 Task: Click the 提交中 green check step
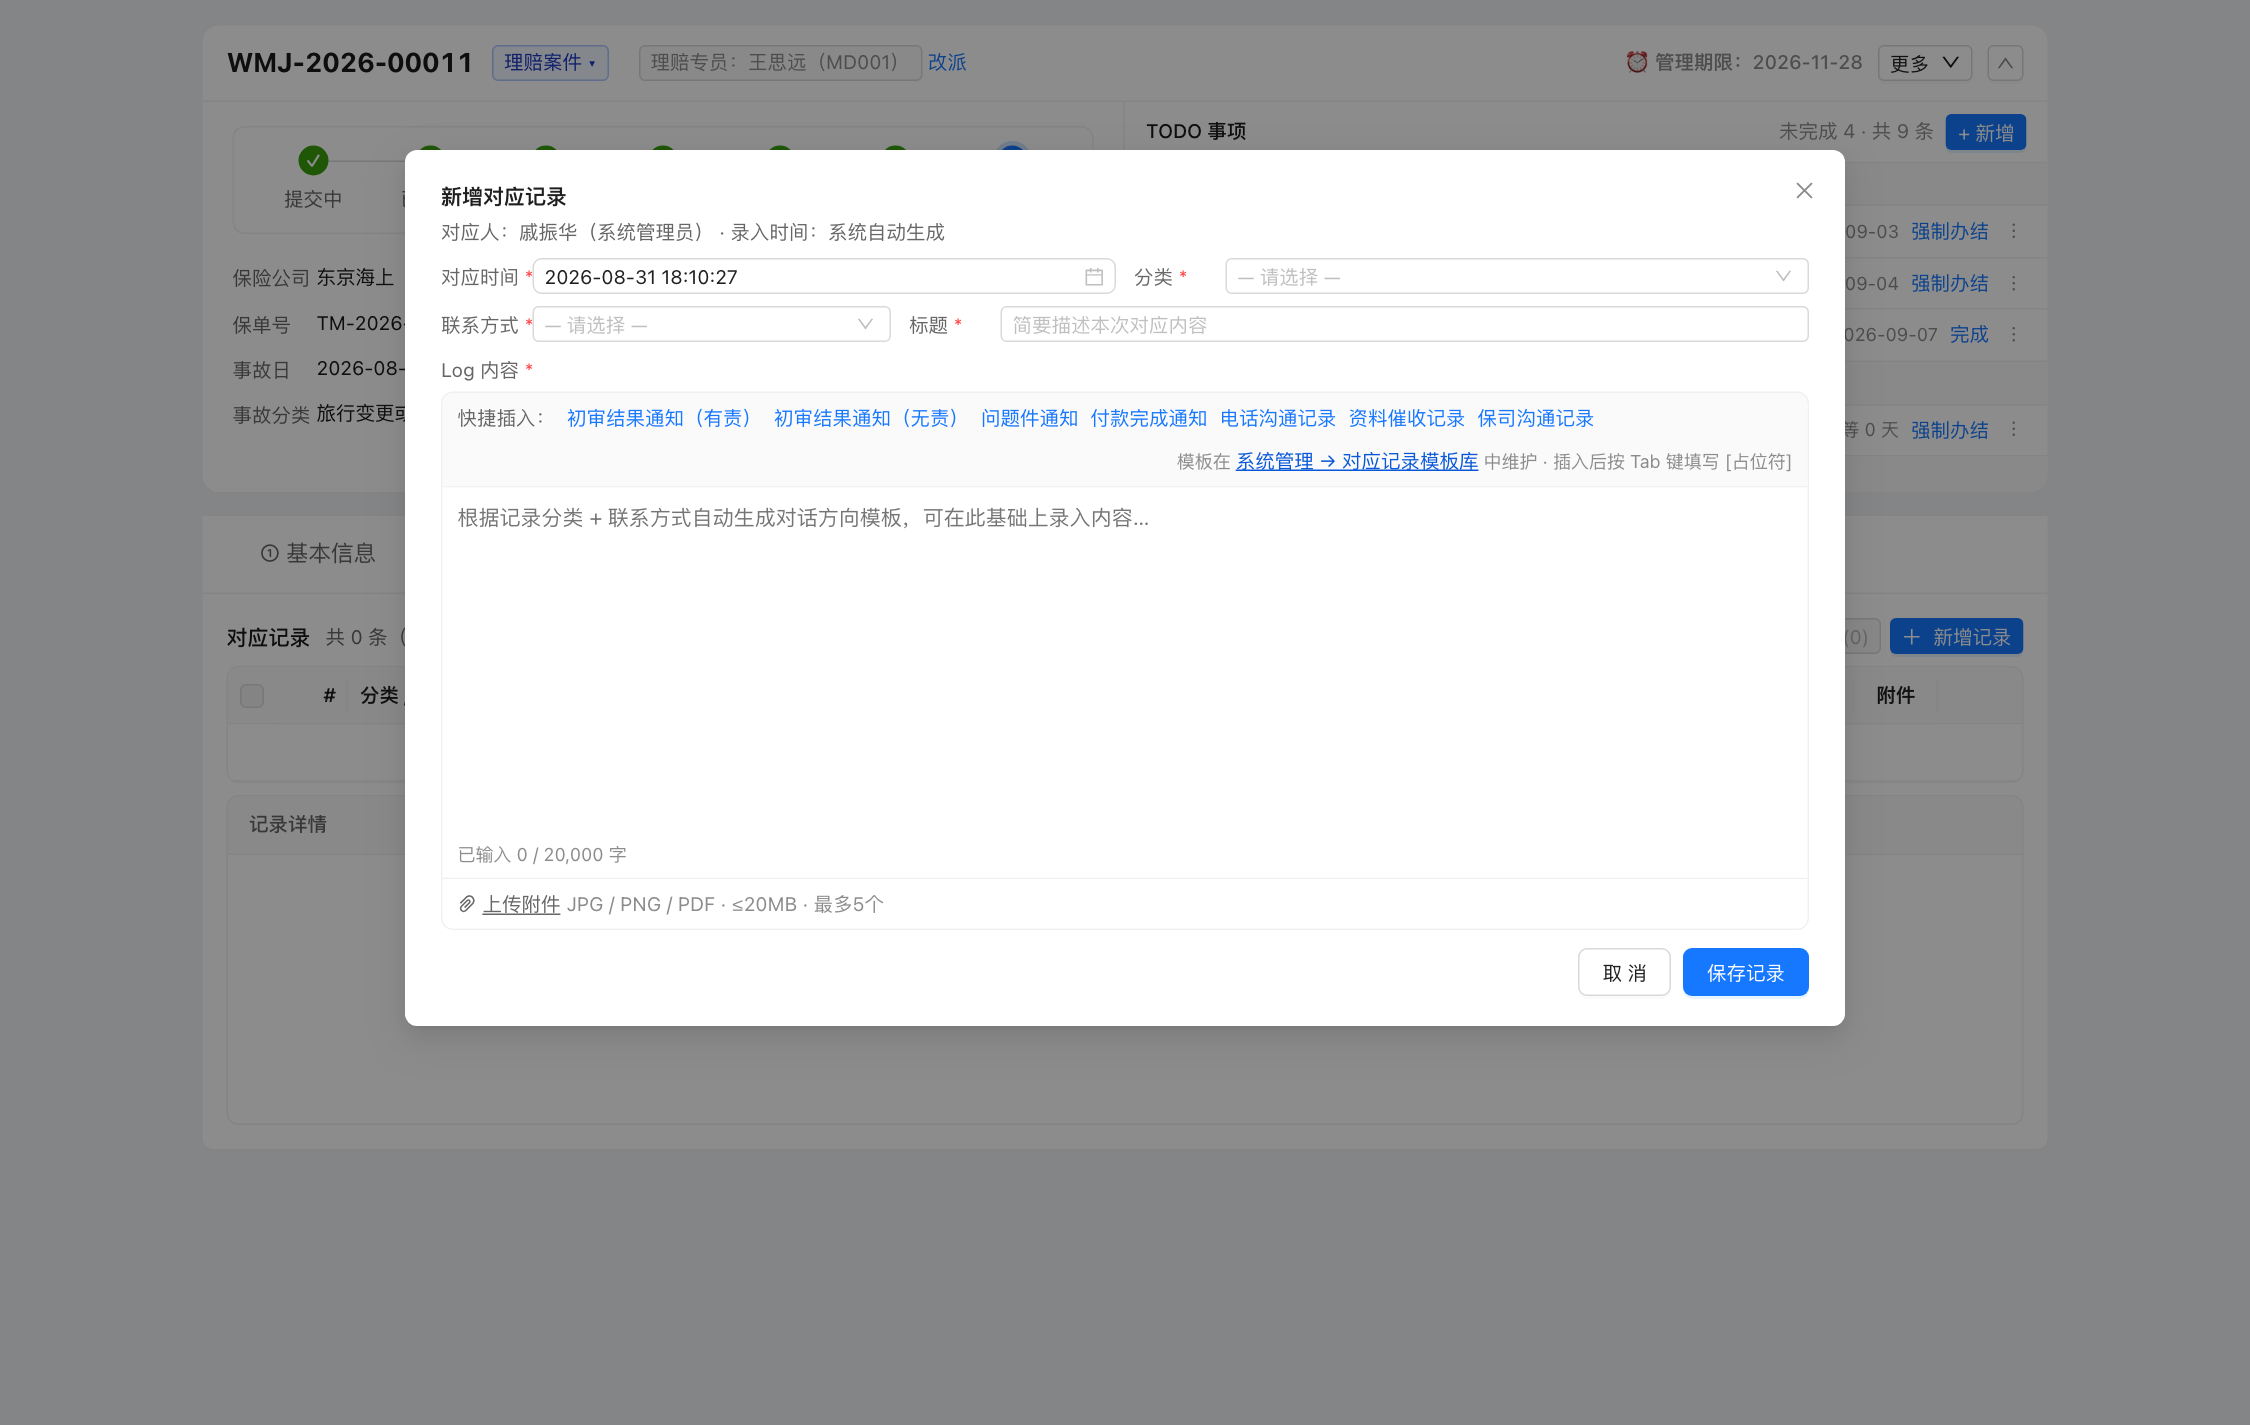click(313, 160)
